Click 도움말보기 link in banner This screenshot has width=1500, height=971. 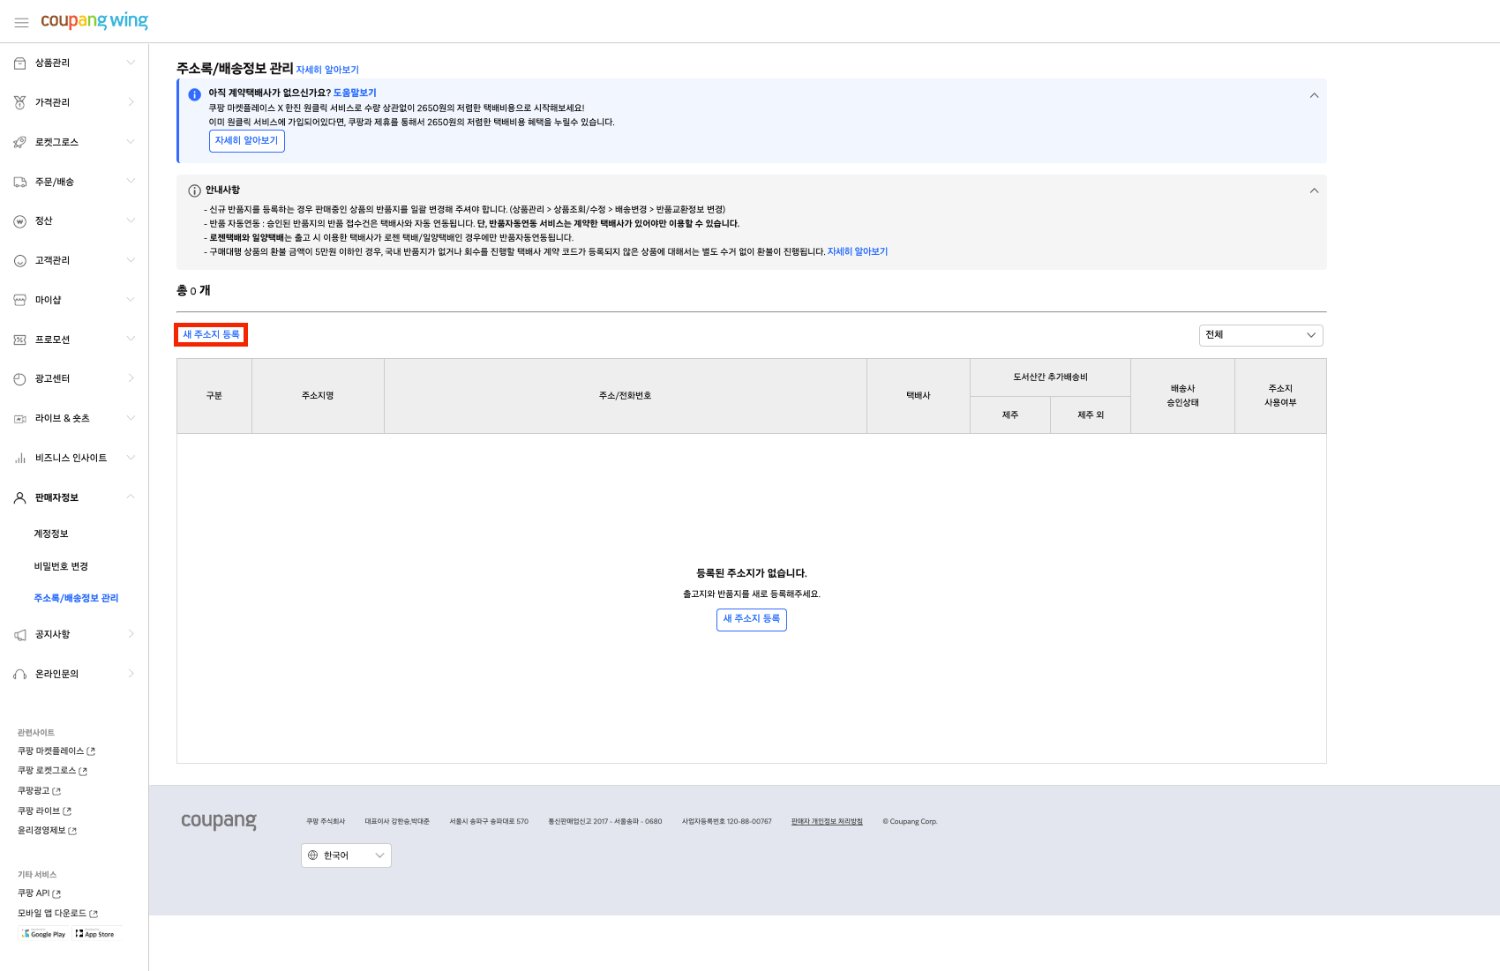[355, 93]
